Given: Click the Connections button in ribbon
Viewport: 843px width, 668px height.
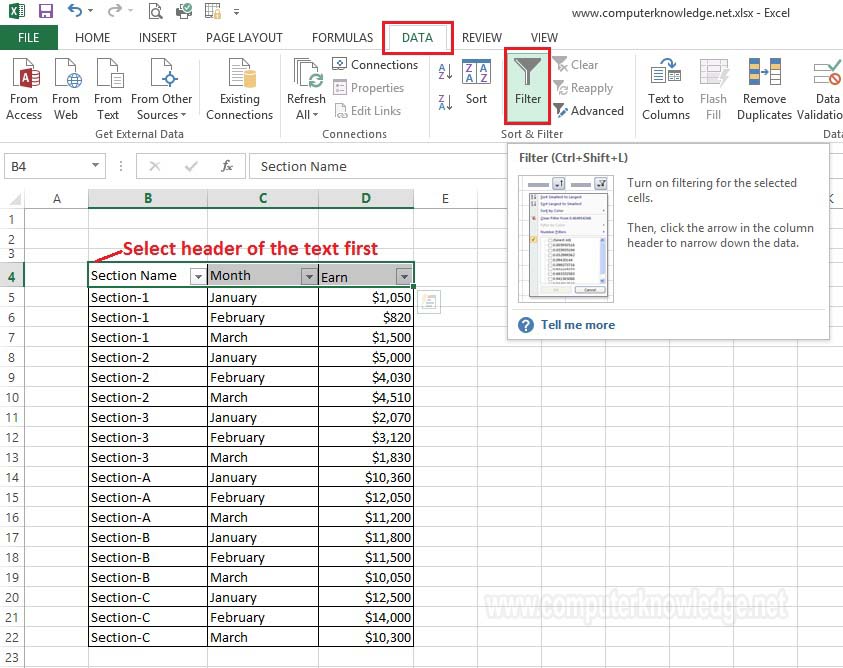Looking at the screenshot, I should tap(375, 65).
